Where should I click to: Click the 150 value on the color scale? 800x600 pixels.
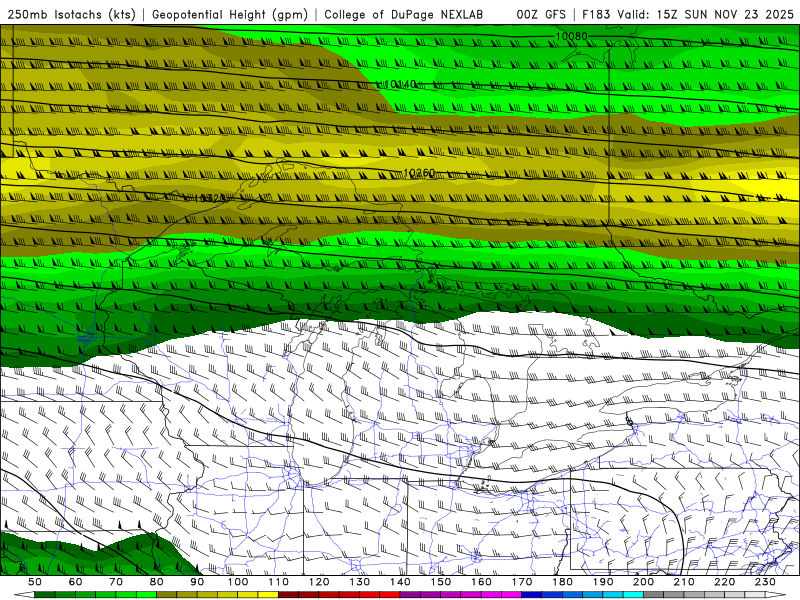pos(441,582)
